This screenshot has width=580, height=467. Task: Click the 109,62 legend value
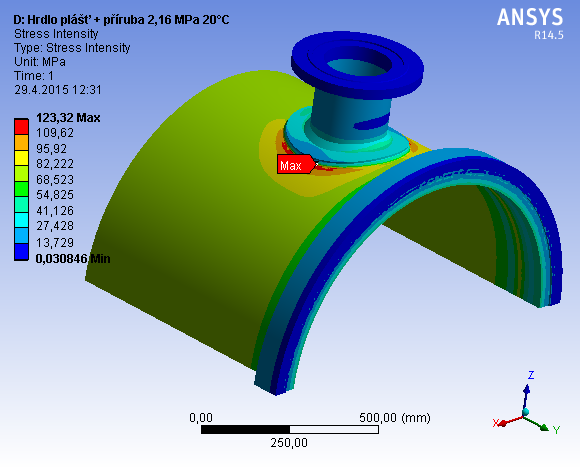point(55,133)
